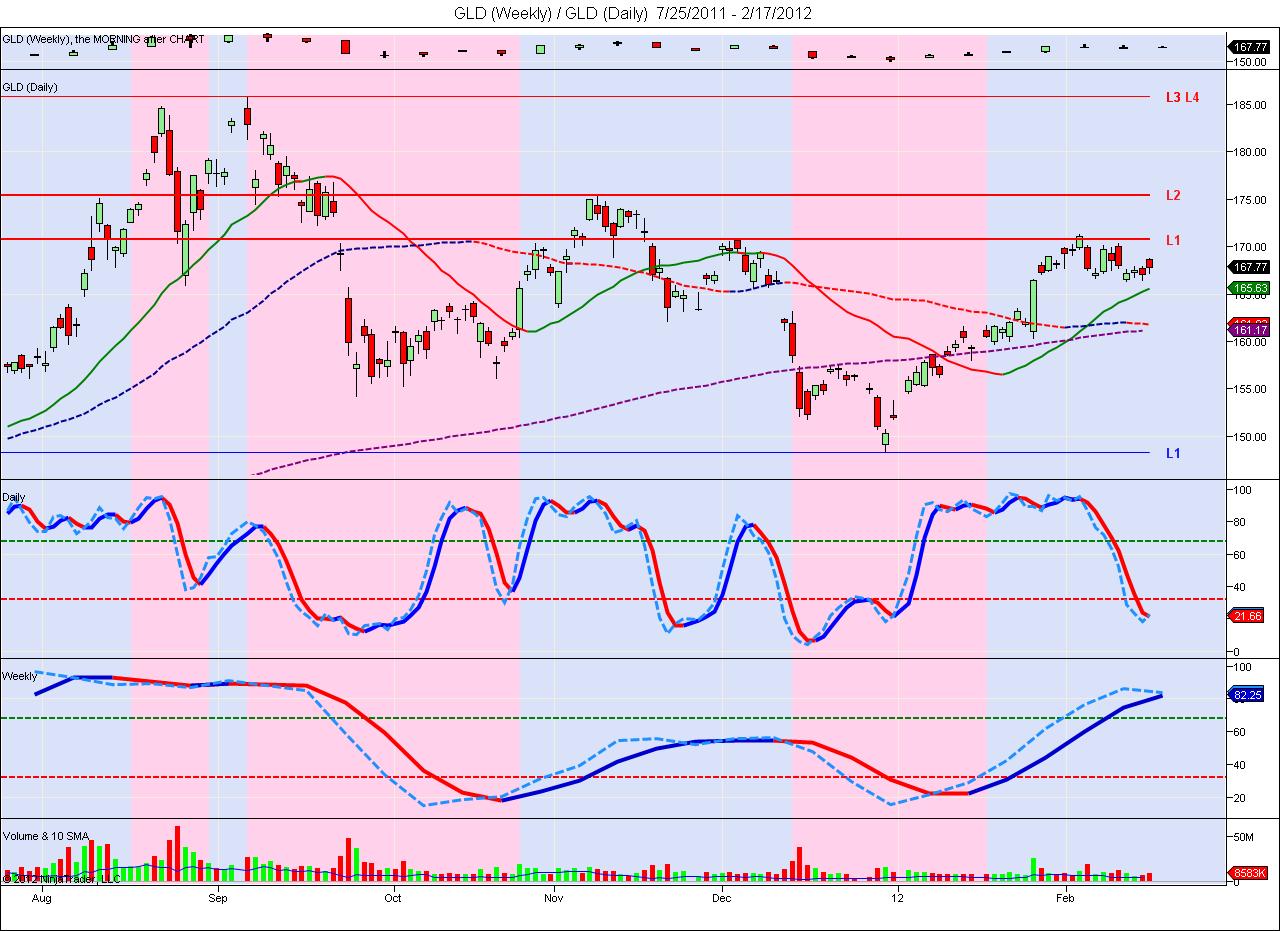Click the 'Aug' date axis label

[41, 898]
